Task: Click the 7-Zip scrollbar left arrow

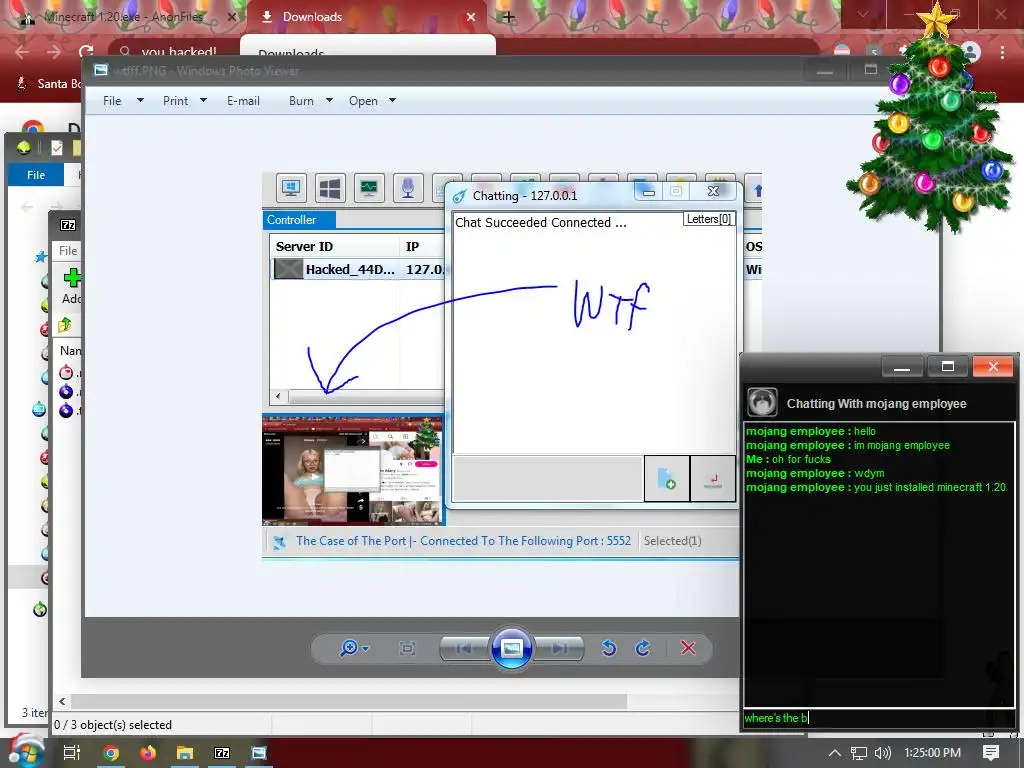Action: point(62,701)
